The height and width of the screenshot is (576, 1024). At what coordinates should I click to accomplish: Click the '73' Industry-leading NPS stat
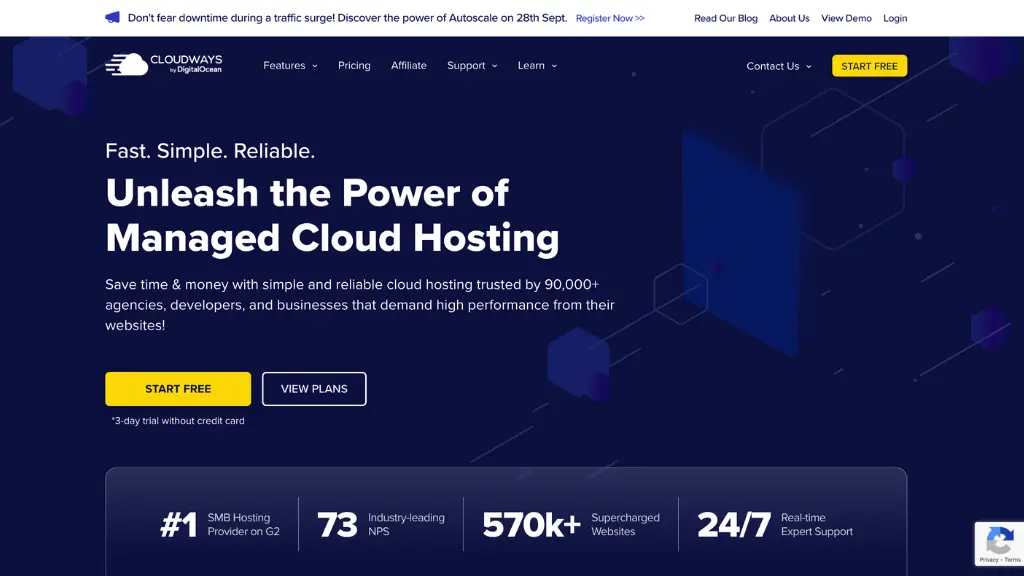click(x=381, y=524)
